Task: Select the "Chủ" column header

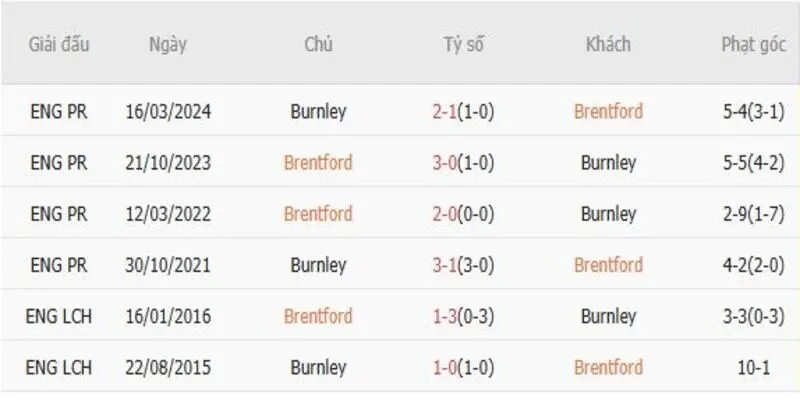Action: point(318,45)
